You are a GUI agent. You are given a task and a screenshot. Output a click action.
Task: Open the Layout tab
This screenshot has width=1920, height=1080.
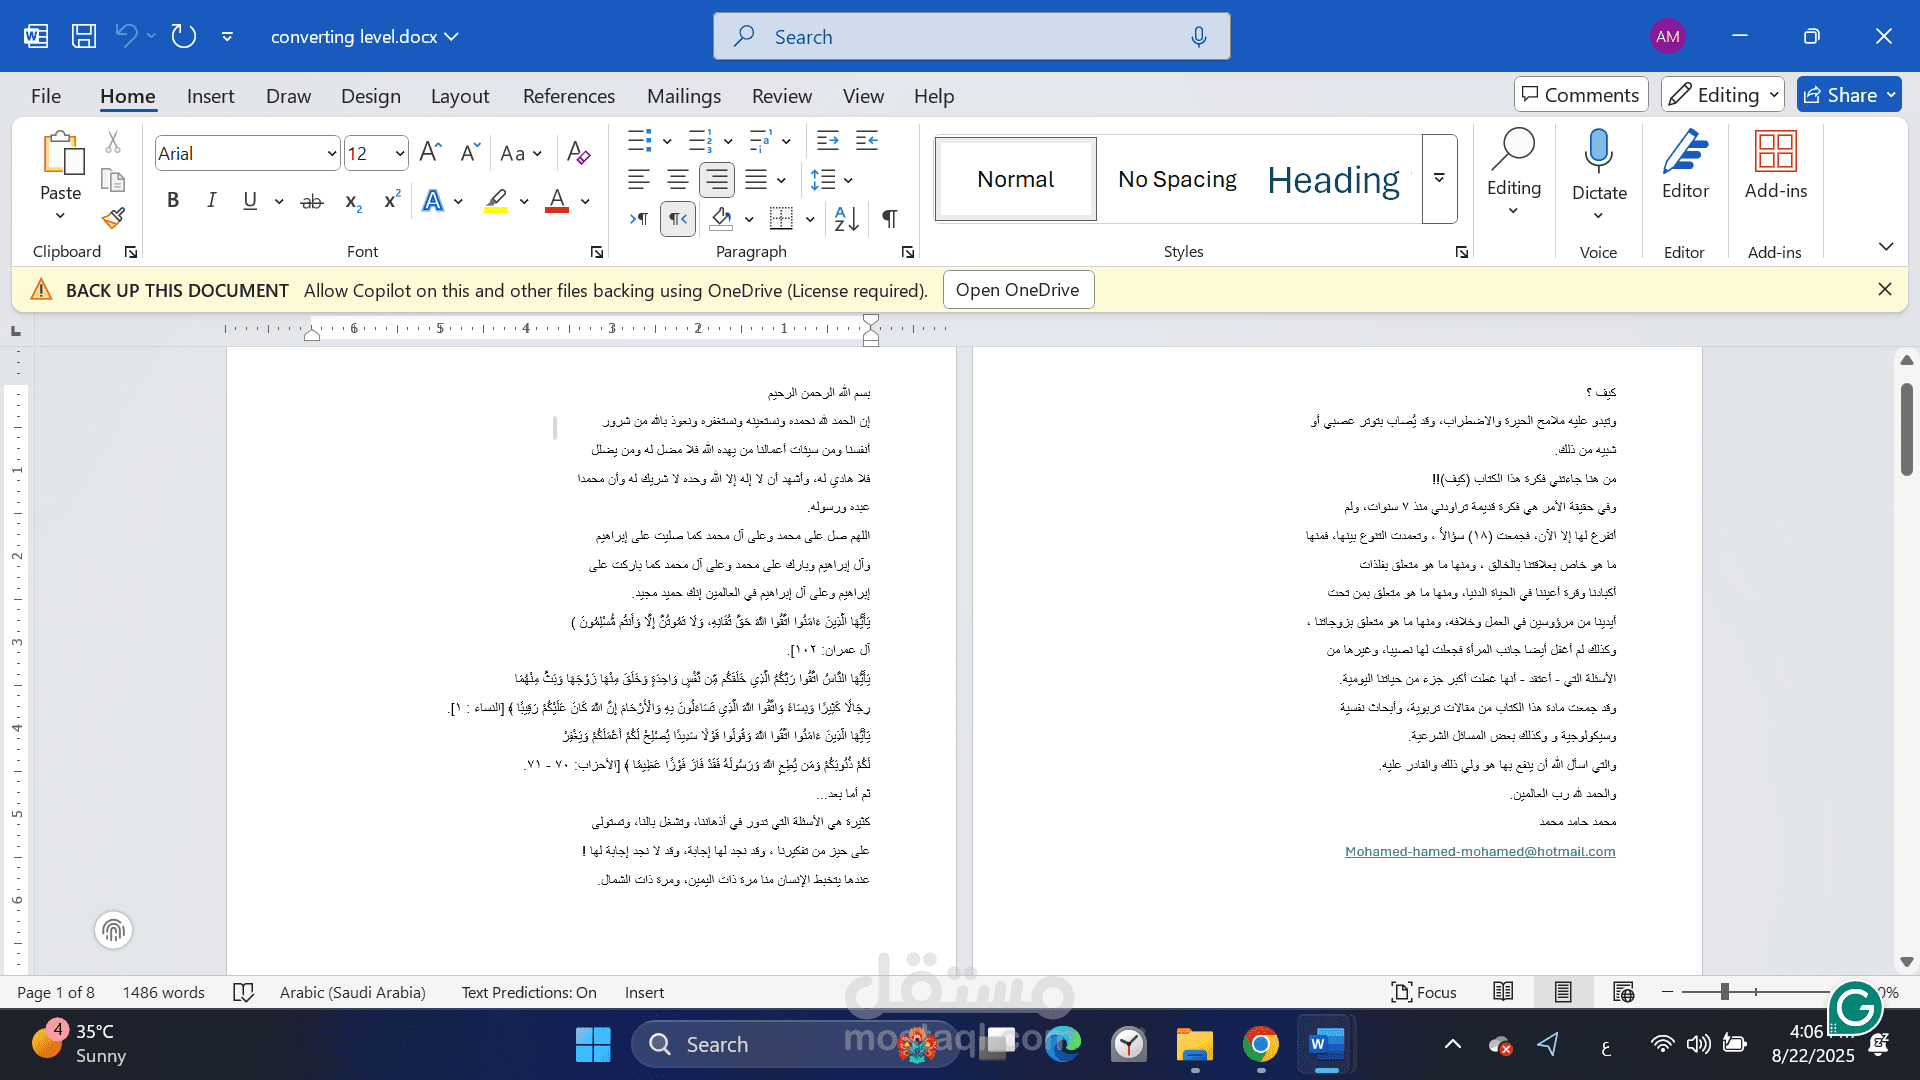pyautogui.click(x=460, y=96)
